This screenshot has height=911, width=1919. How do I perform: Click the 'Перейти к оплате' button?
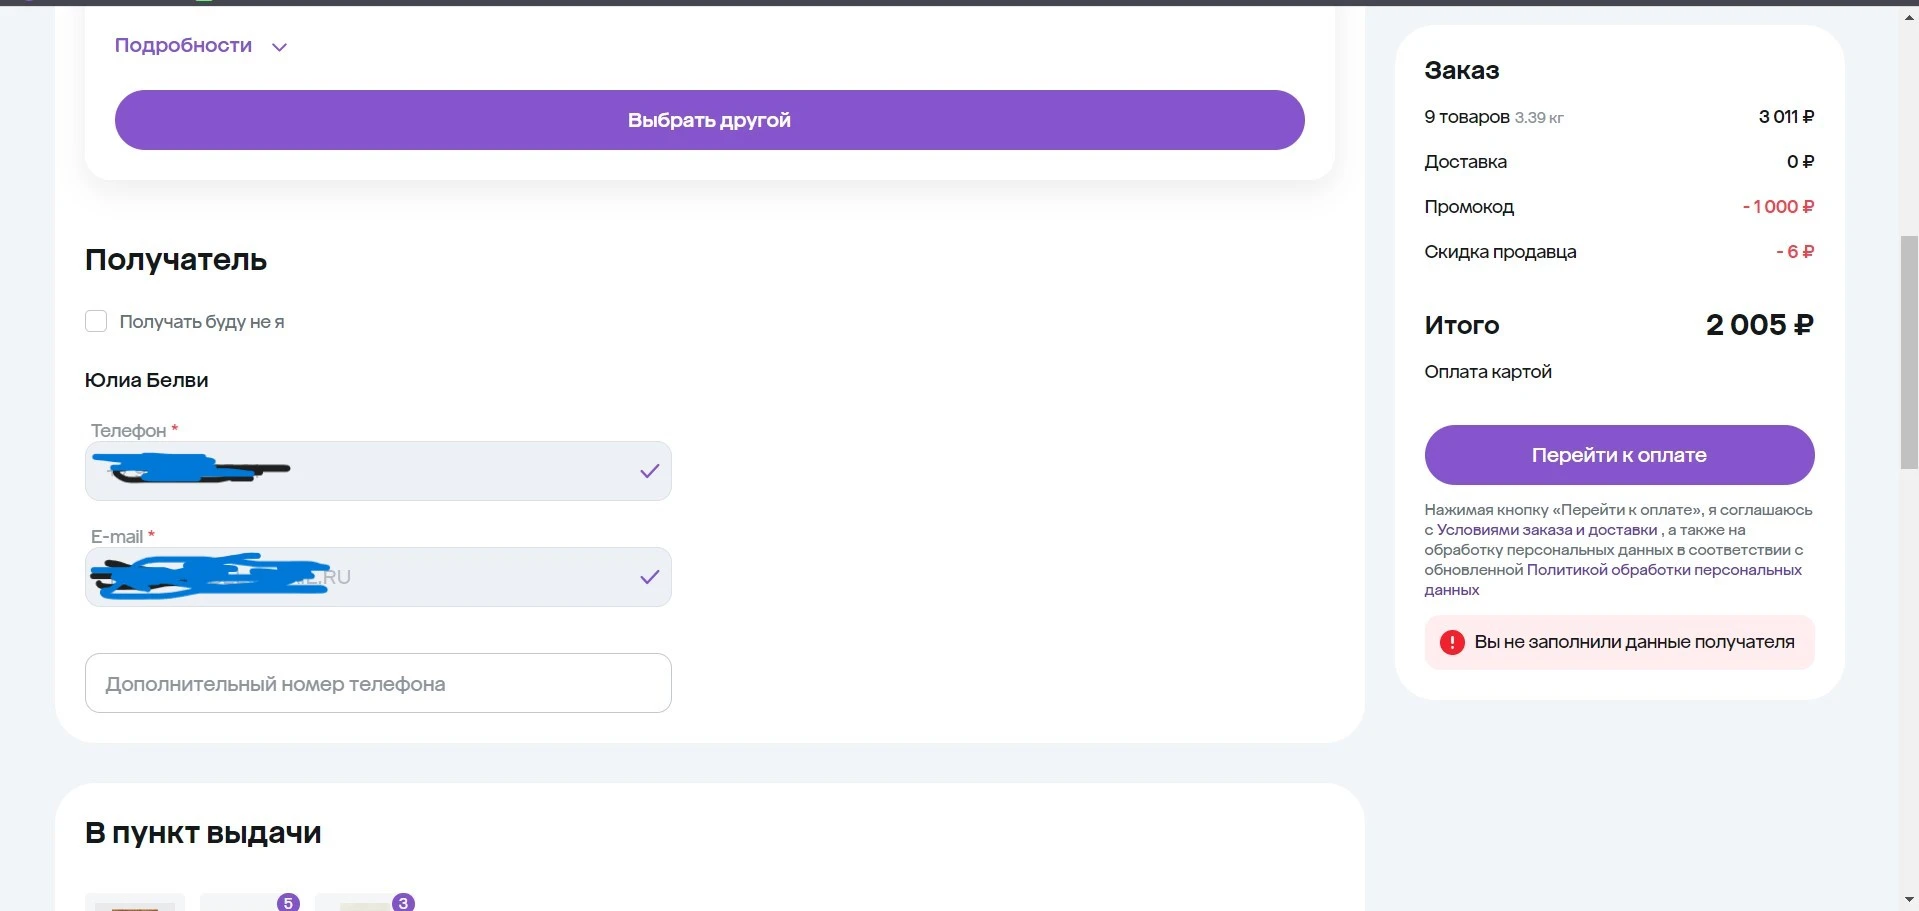click(x=1619, y=455)
